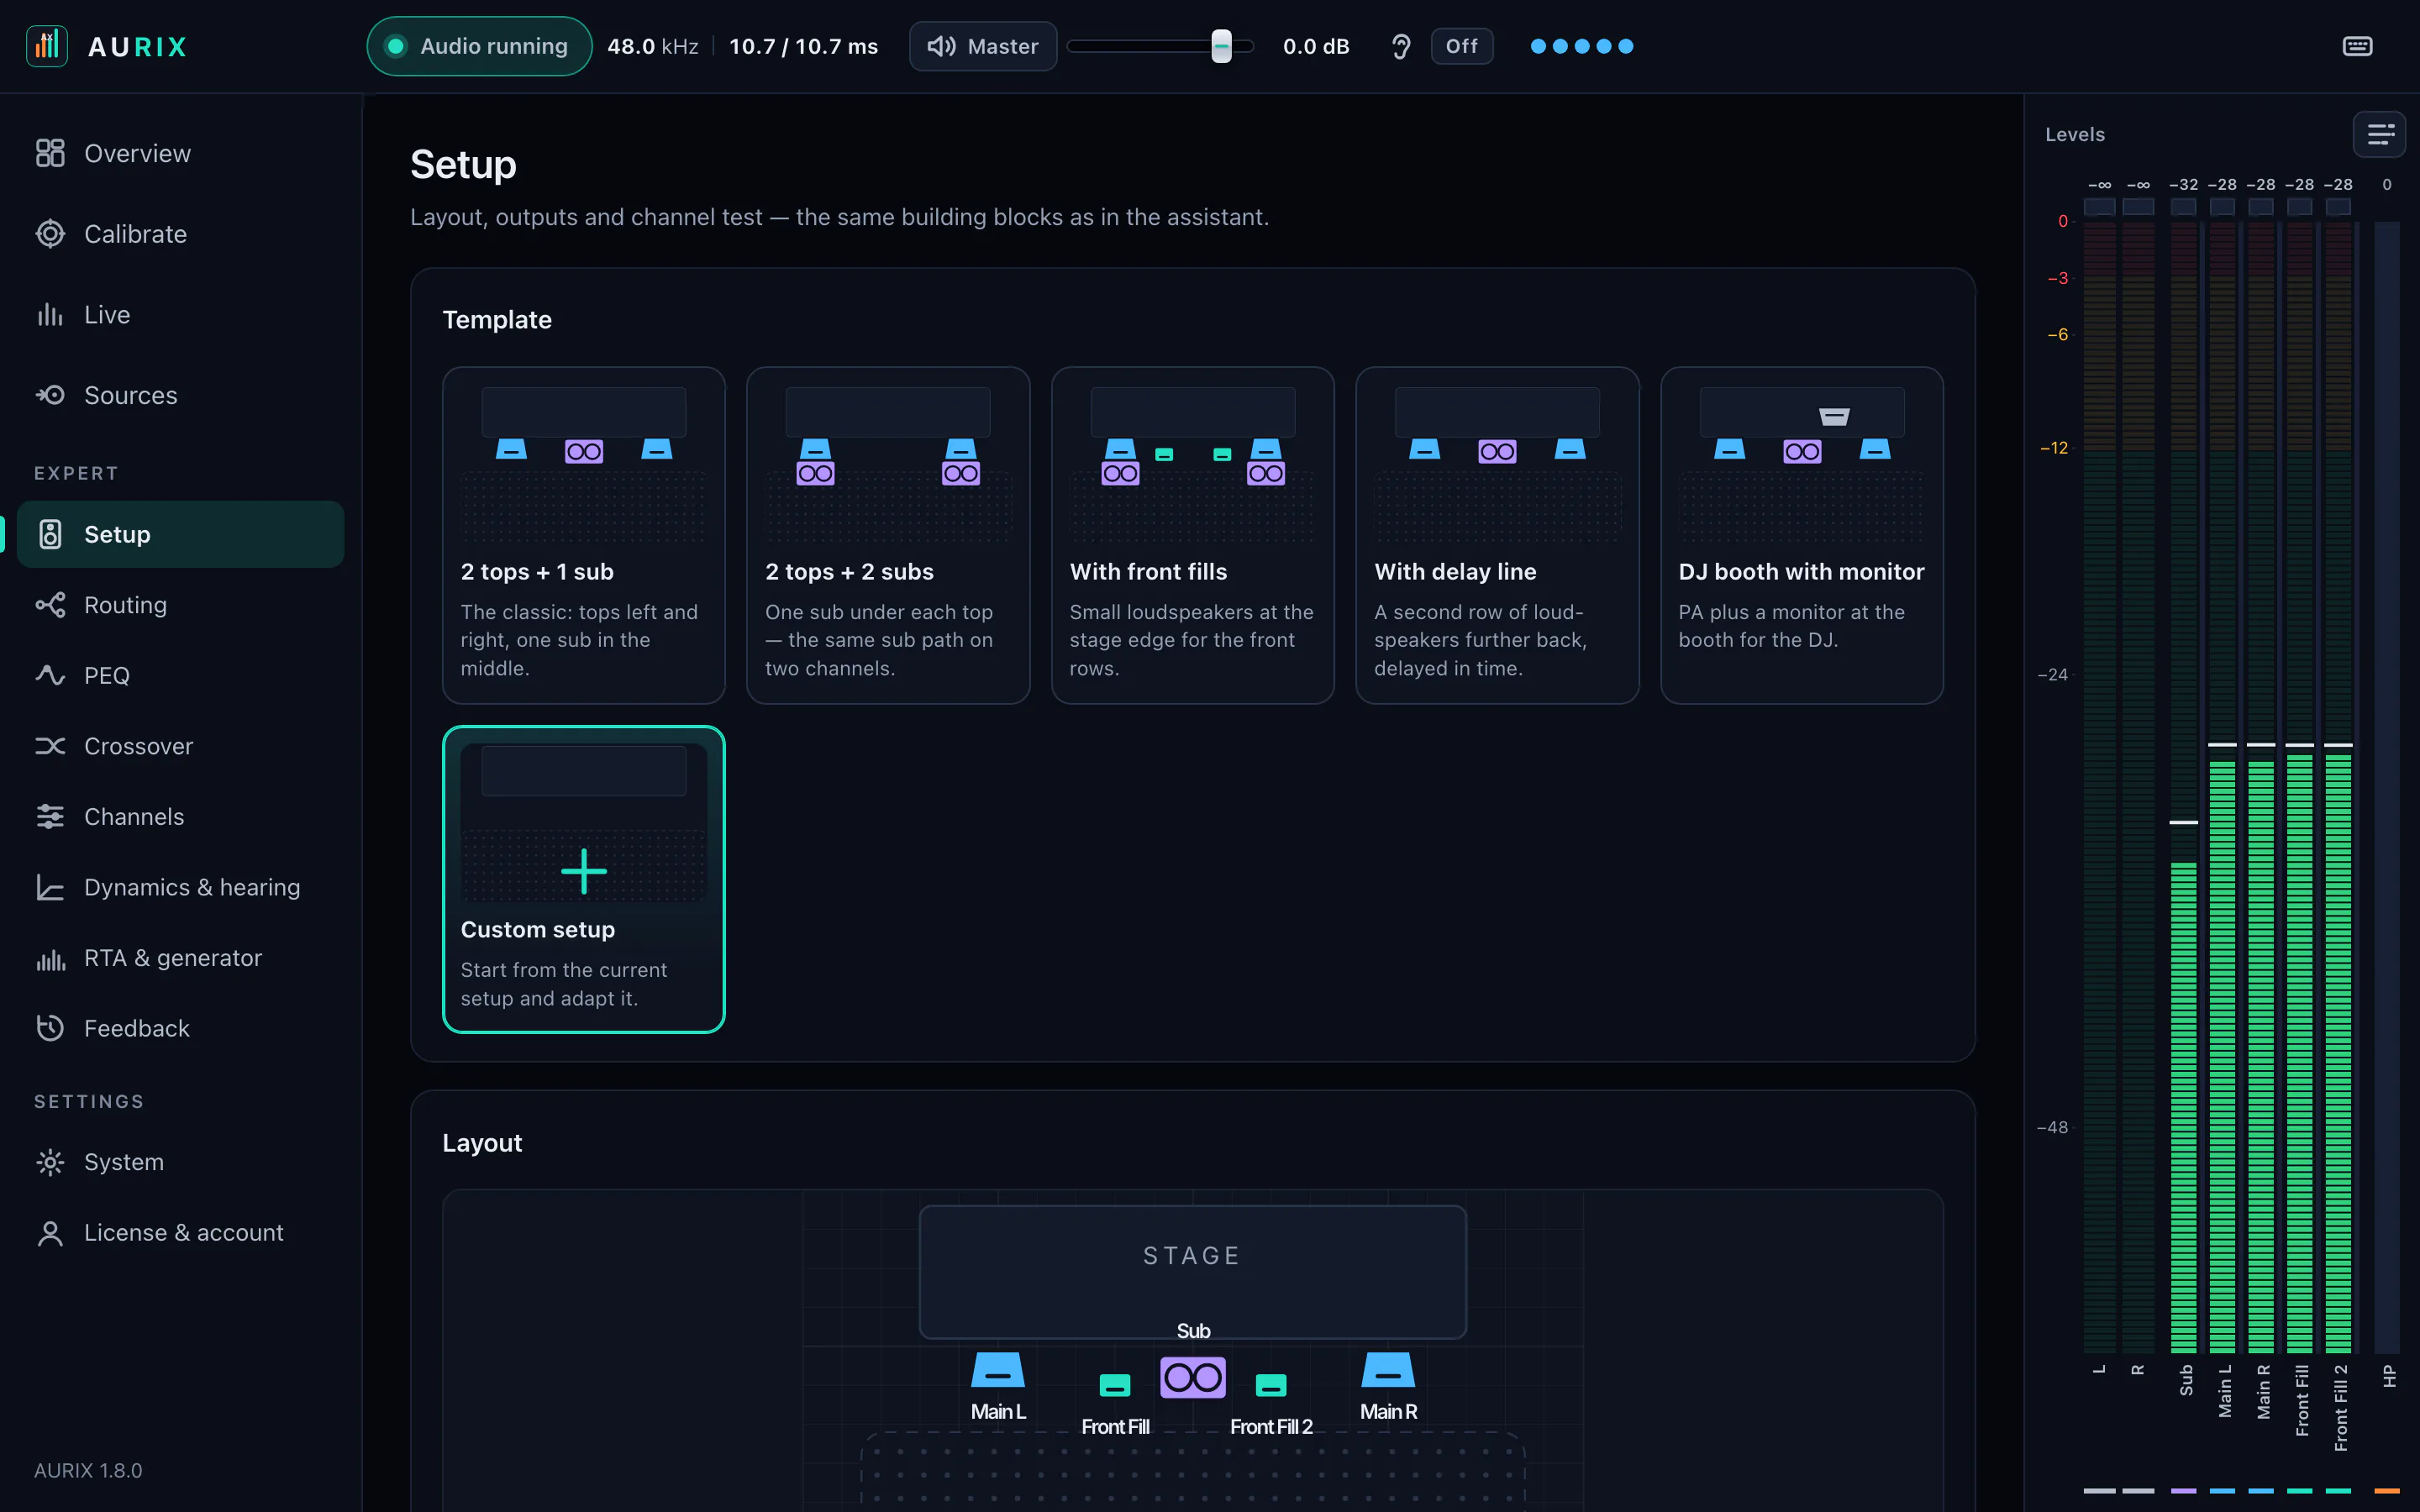Click the RTA & generator icon
This screenshot has width=2420, height=1512.
pos(50,958)
